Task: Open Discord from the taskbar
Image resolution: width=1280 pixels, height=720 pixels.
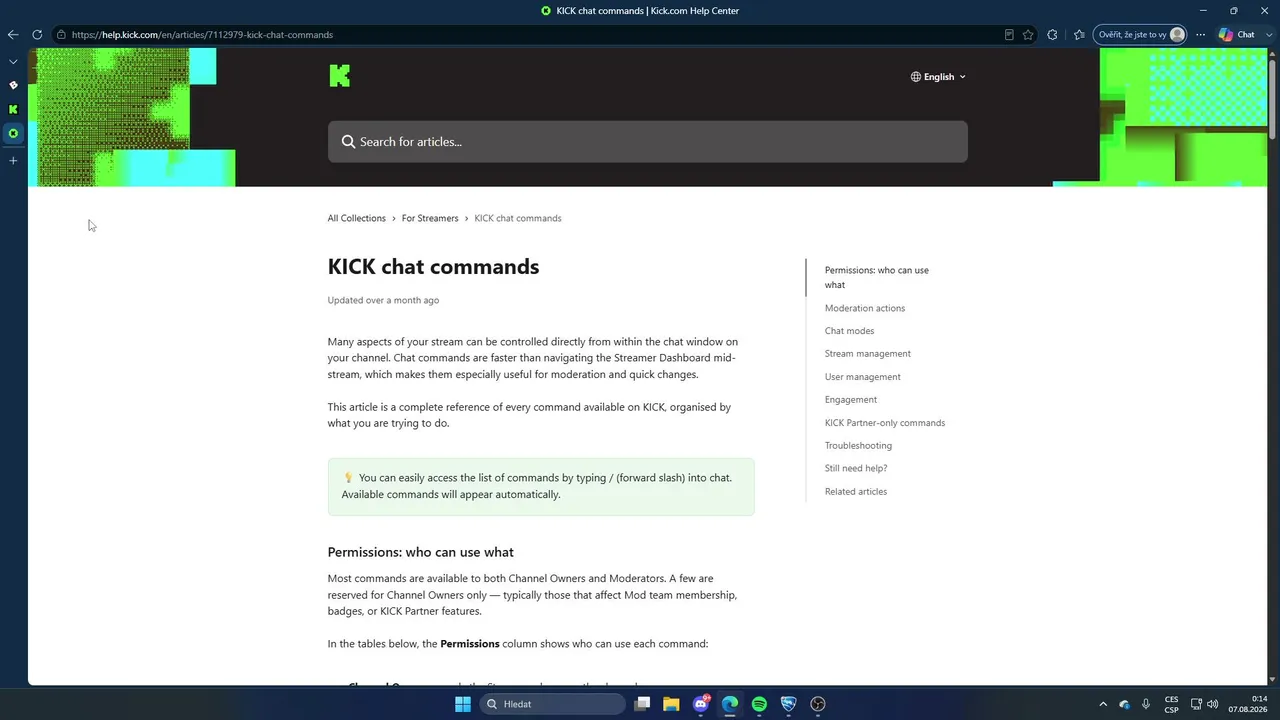Action: (x=701, y=704)
